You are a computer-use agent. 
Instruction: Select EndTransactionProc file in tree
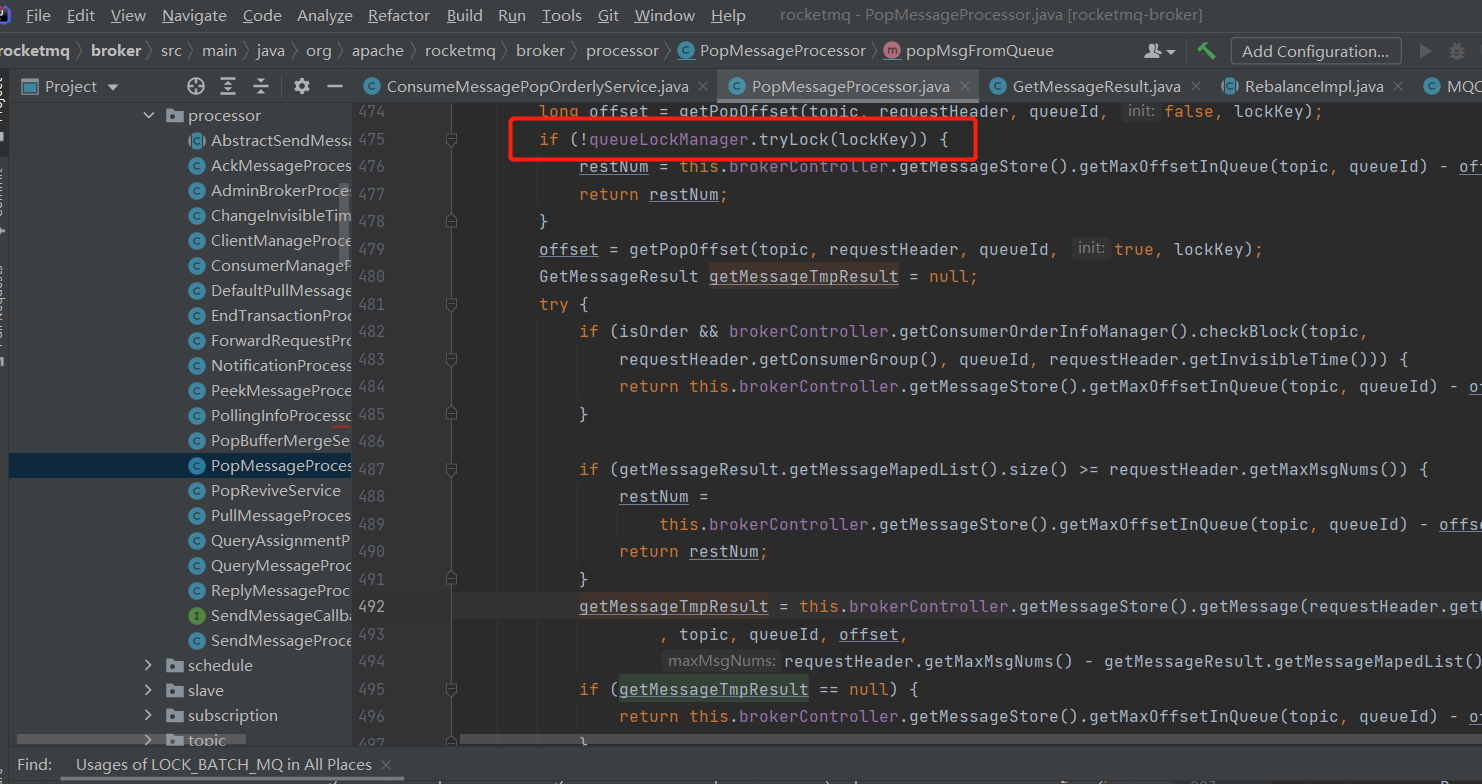click(180, 316)
